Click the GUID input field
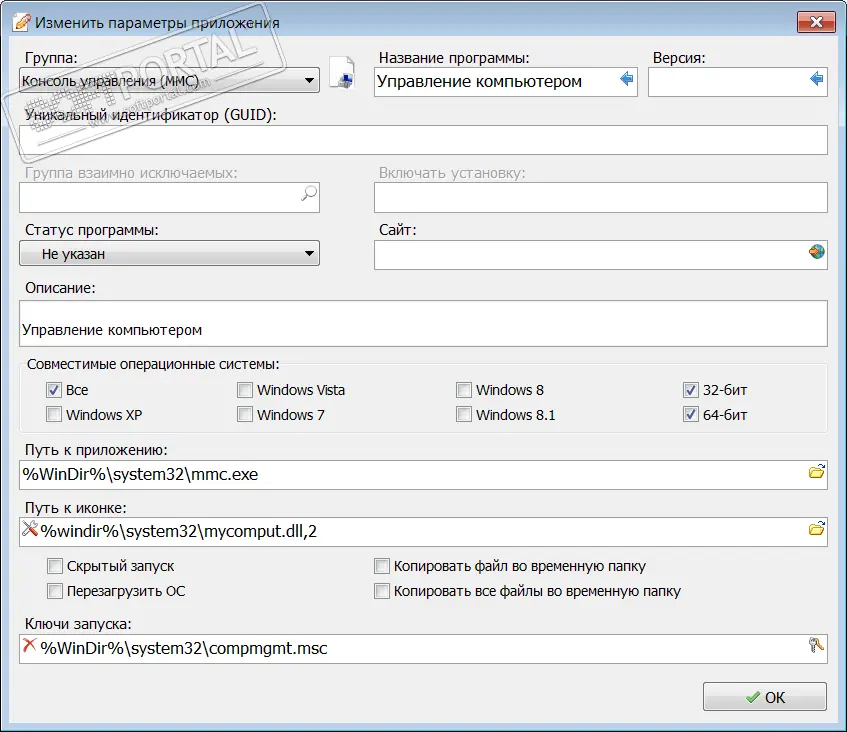 click(423, 140)
